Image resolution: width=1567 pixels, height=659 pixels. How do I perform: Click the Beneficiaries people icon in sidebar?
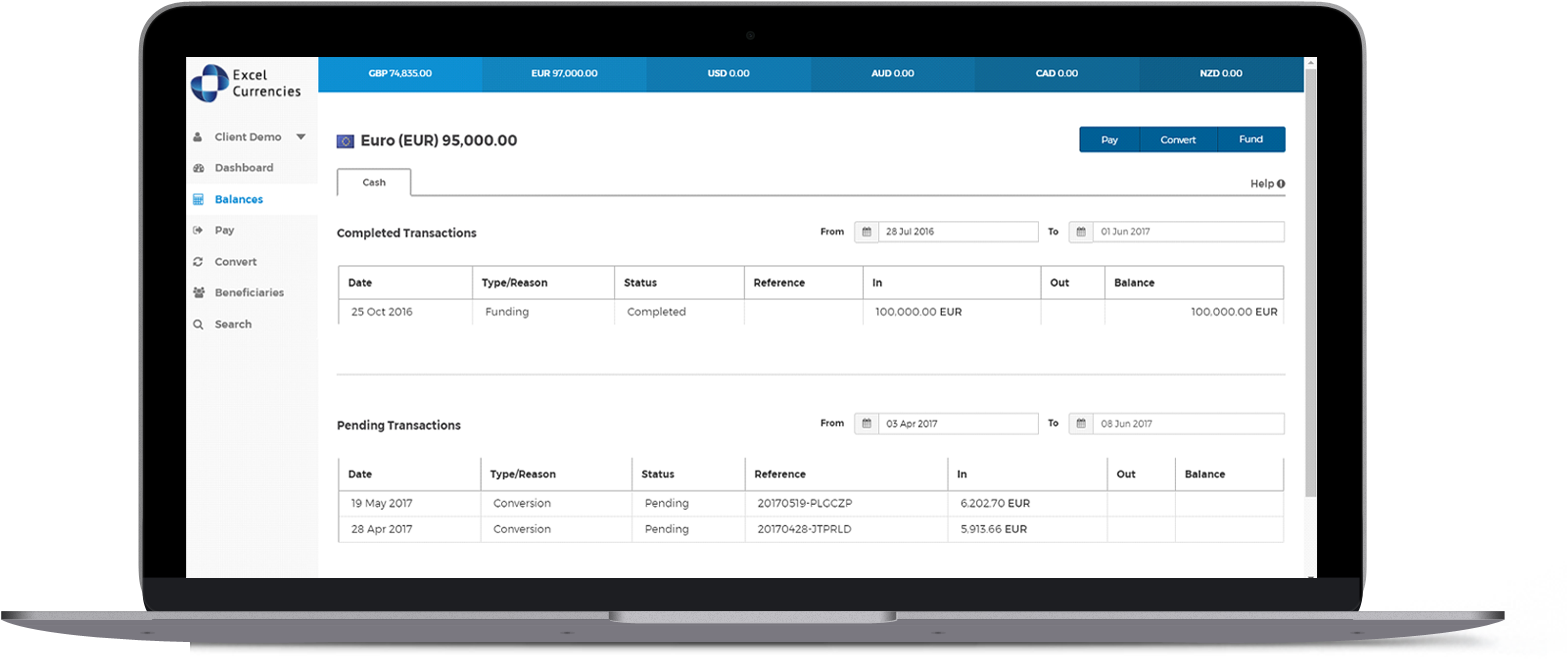tap(198, 293)
